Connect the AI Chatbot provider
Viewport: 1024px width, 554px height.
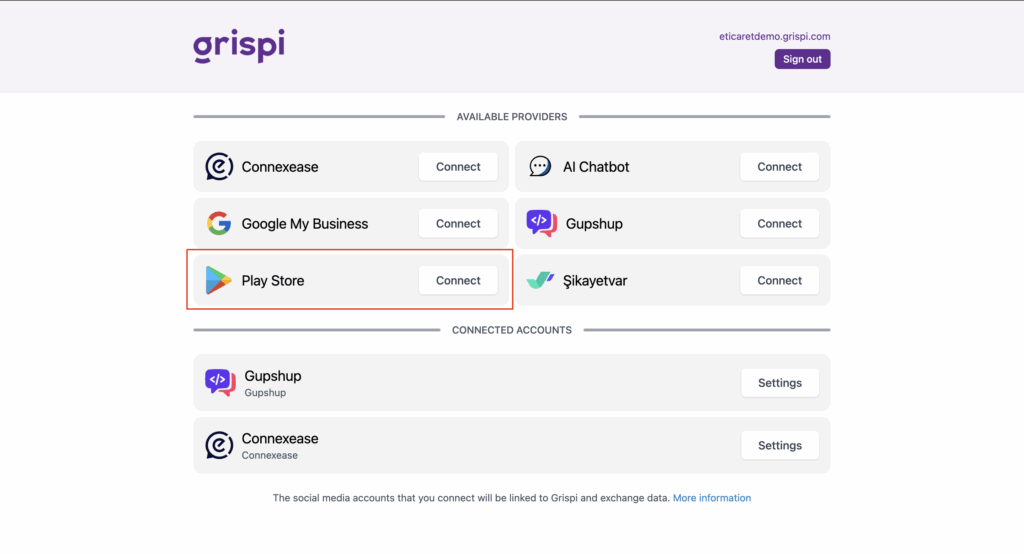779,167
